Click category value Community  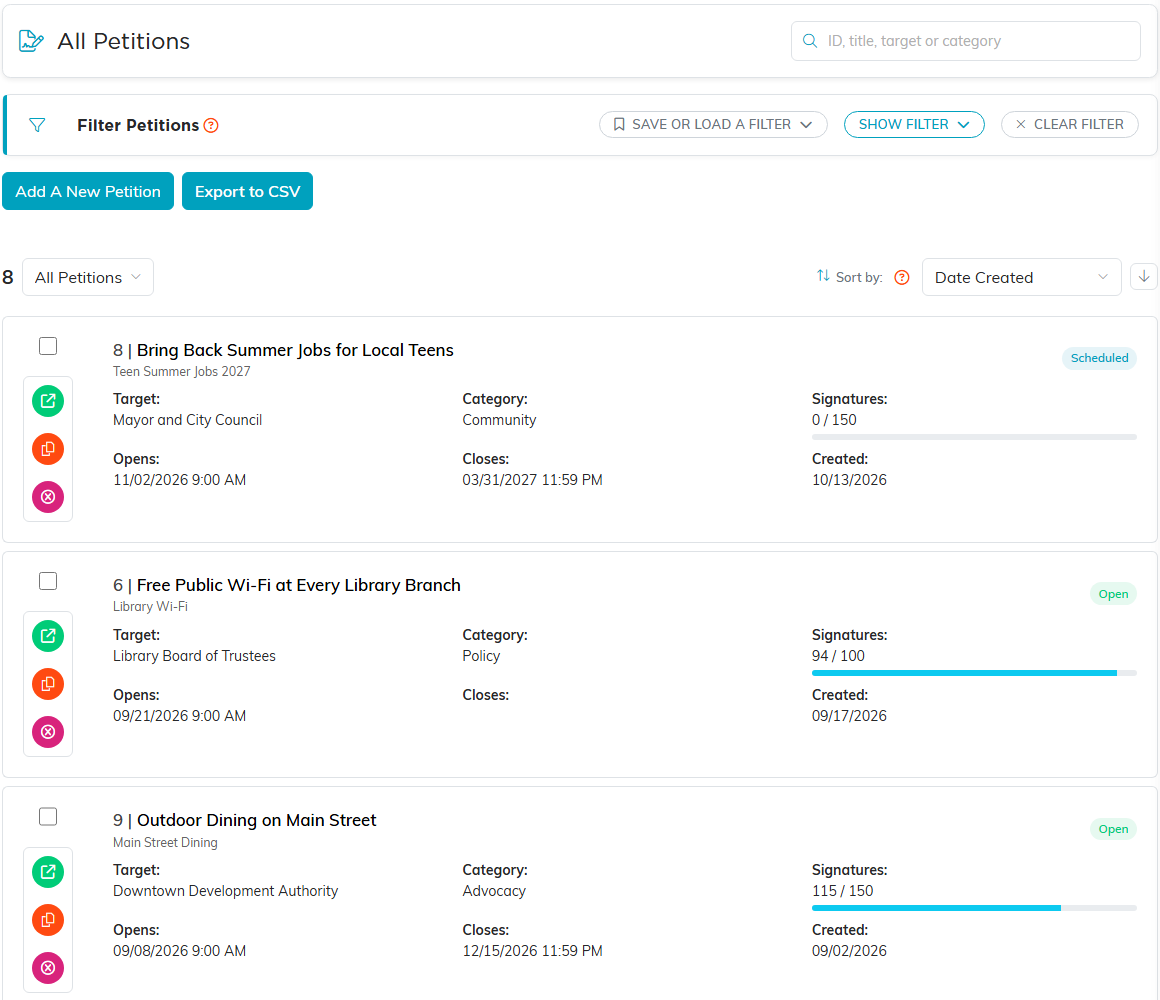(499, 419)
